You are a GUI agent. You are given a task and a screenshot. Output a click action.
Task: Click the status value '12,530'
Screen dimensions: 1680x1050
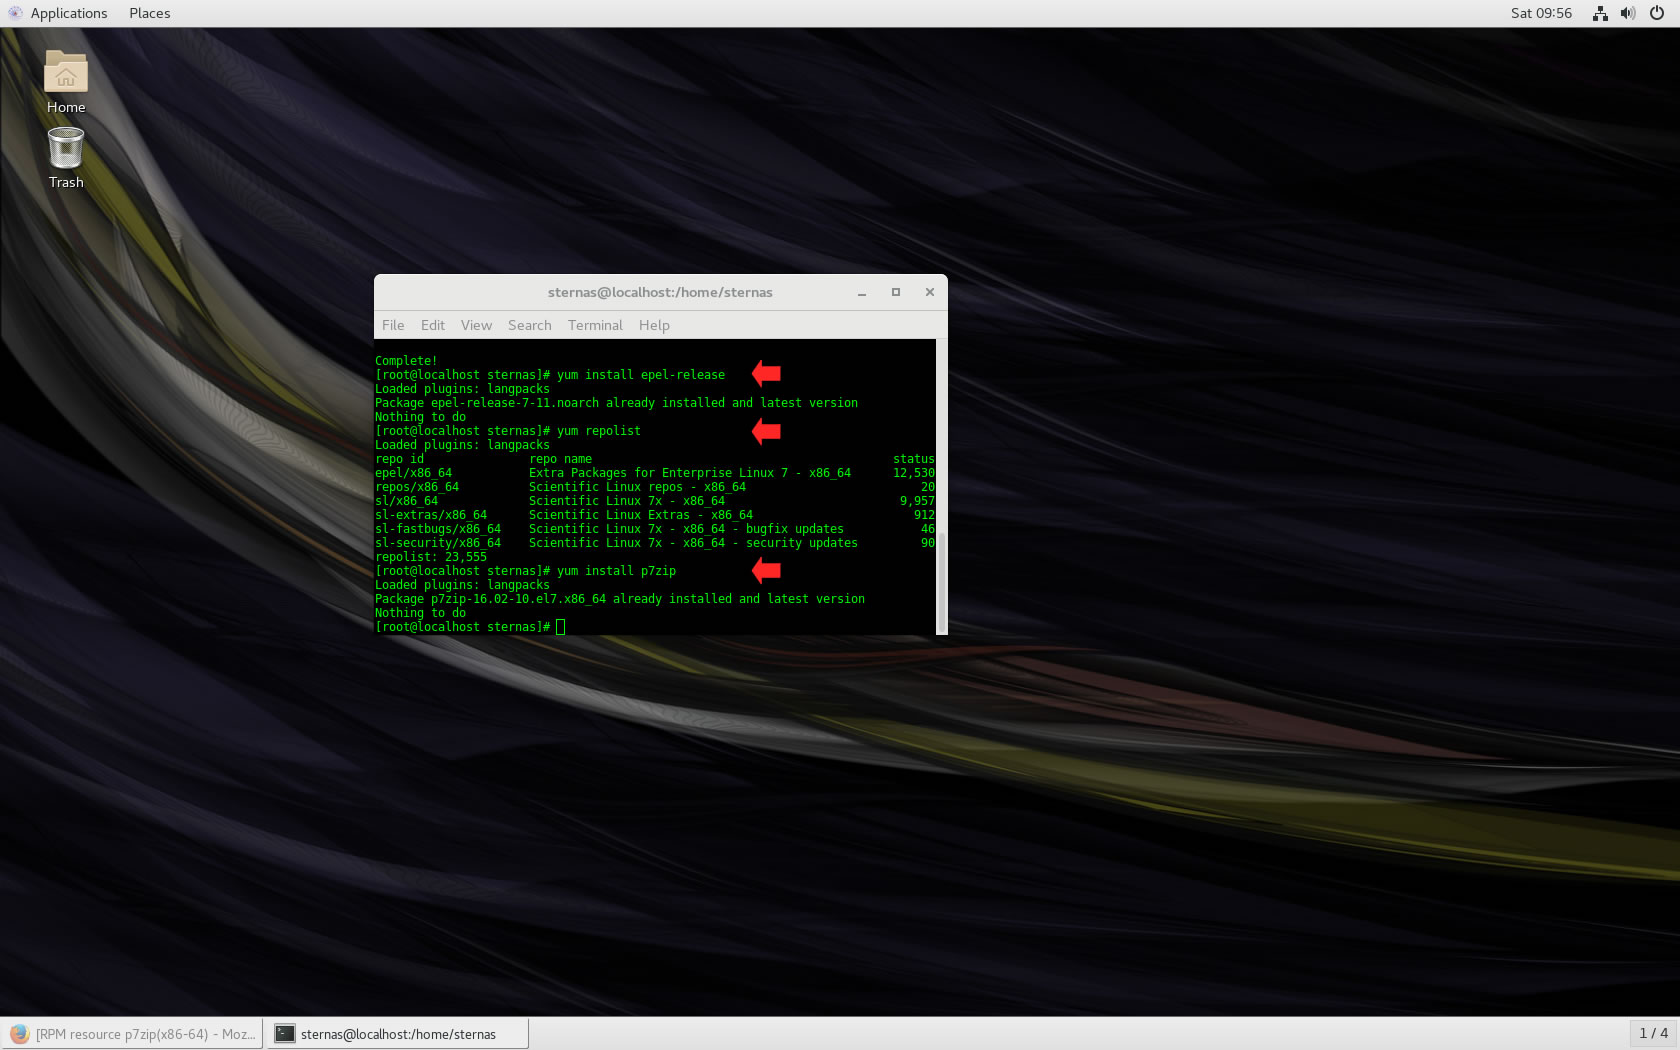click(x=914, y=473)
